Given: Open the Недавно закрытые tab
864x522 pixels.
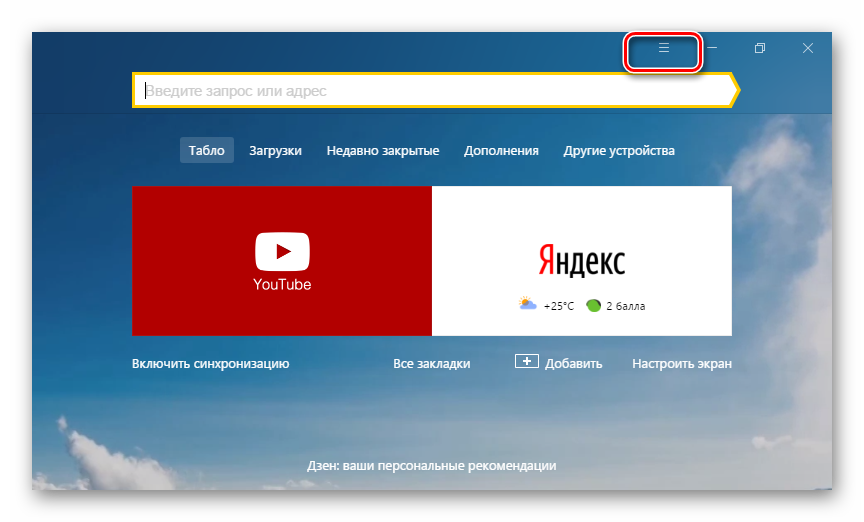Looking at the screenshot, I should pos(383,151).
